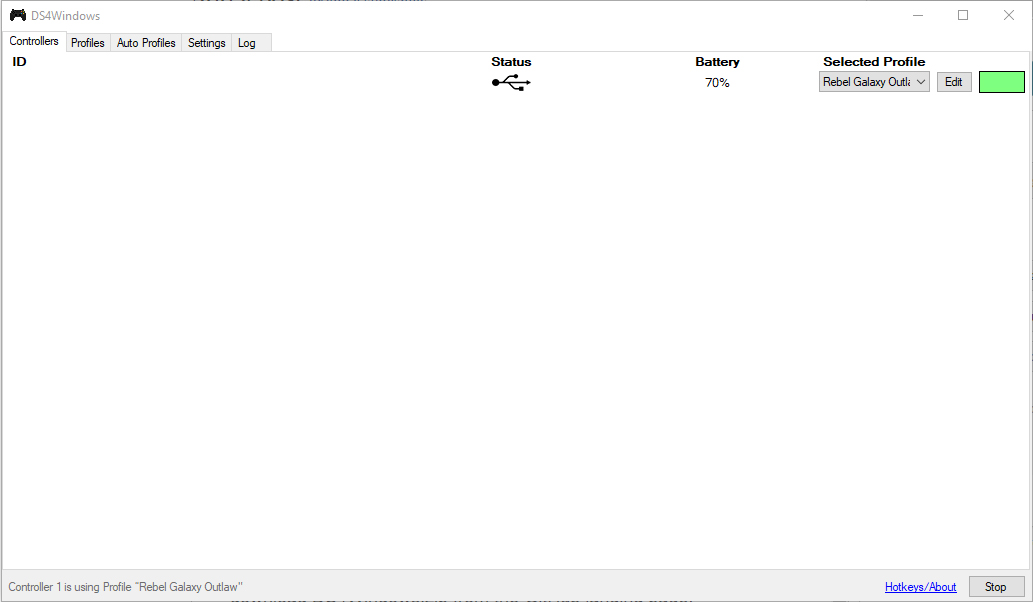The height and width of the screenshot is (602, 1033).
Task: Switch to the Controllers tab
Action: pos(34,42)
